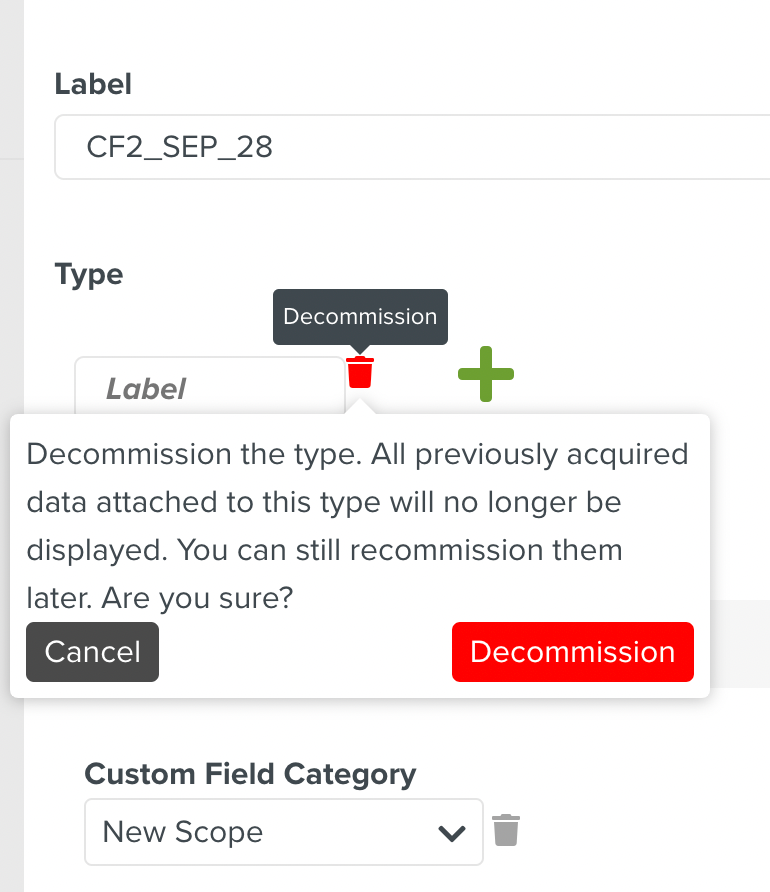The width and height of the screenshot is (770, 892).
Task: Focus the CF2_SEP_28 label field
Action: tap(400, 147)
